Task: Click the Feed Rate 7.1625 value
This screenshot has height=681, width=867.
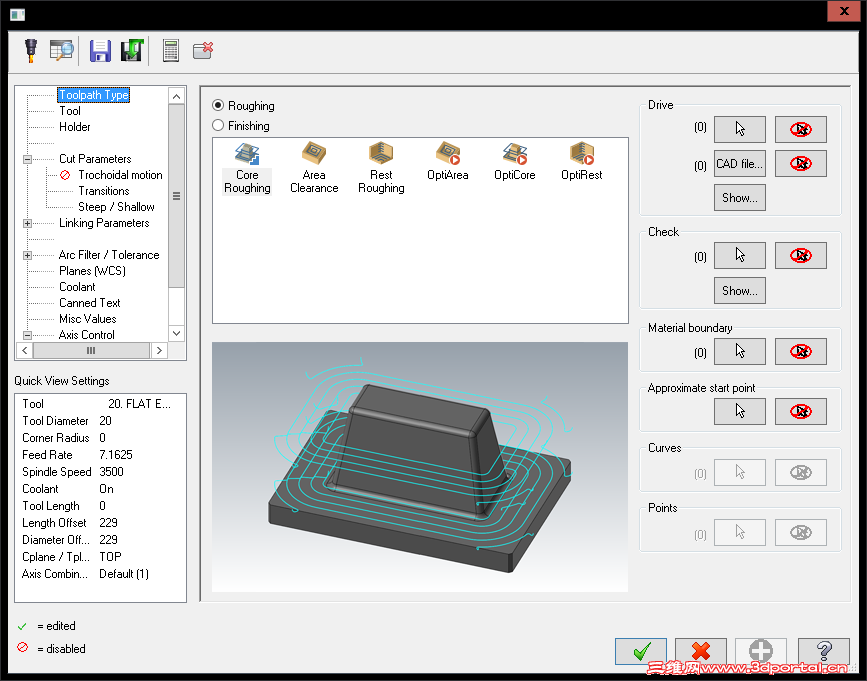Action: [x=116, y=455]
